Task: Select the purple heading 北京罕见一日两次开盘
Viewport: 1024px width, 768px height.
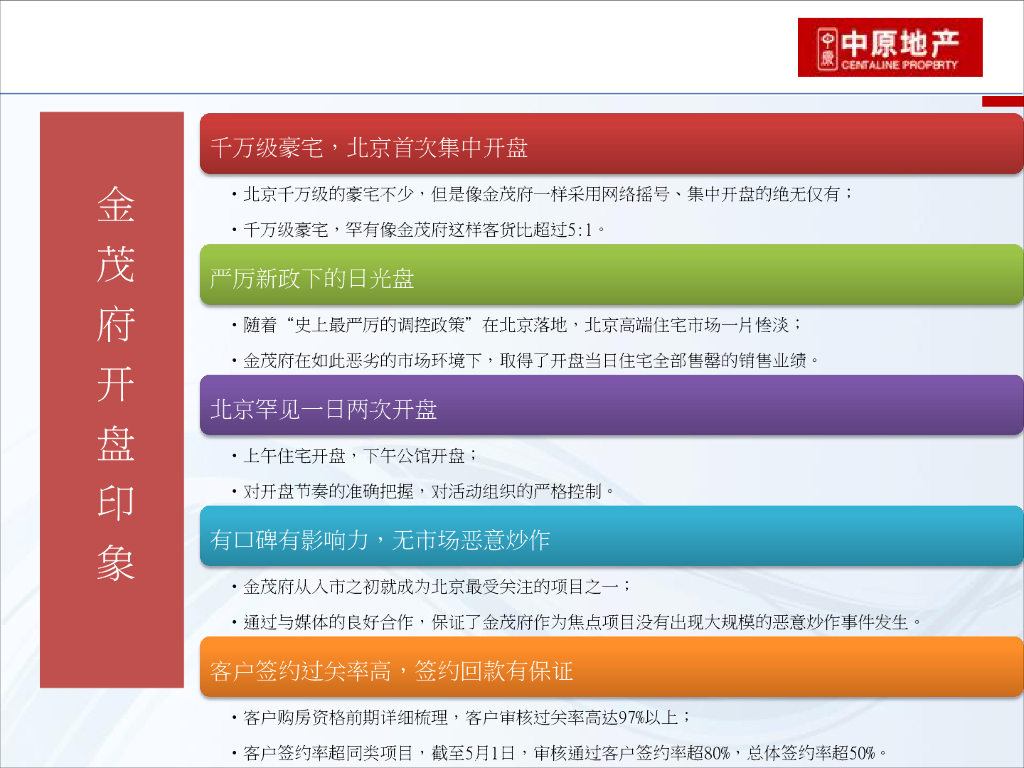Action: (x=611, y=406)
